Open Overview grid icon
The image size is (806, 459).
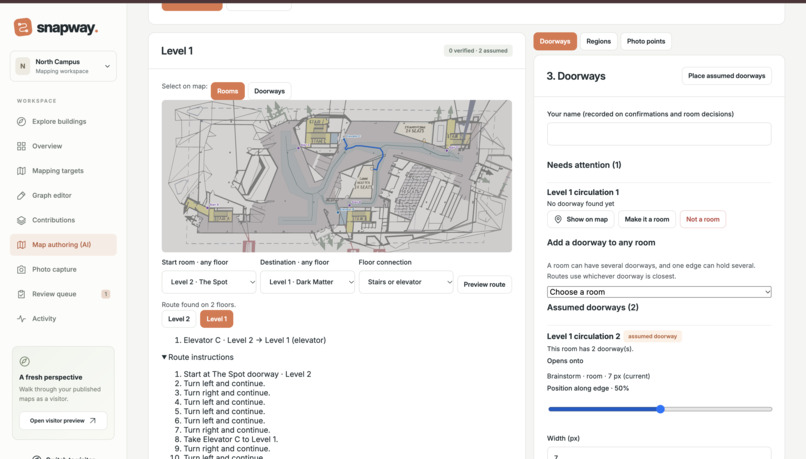tap(21, 146)
